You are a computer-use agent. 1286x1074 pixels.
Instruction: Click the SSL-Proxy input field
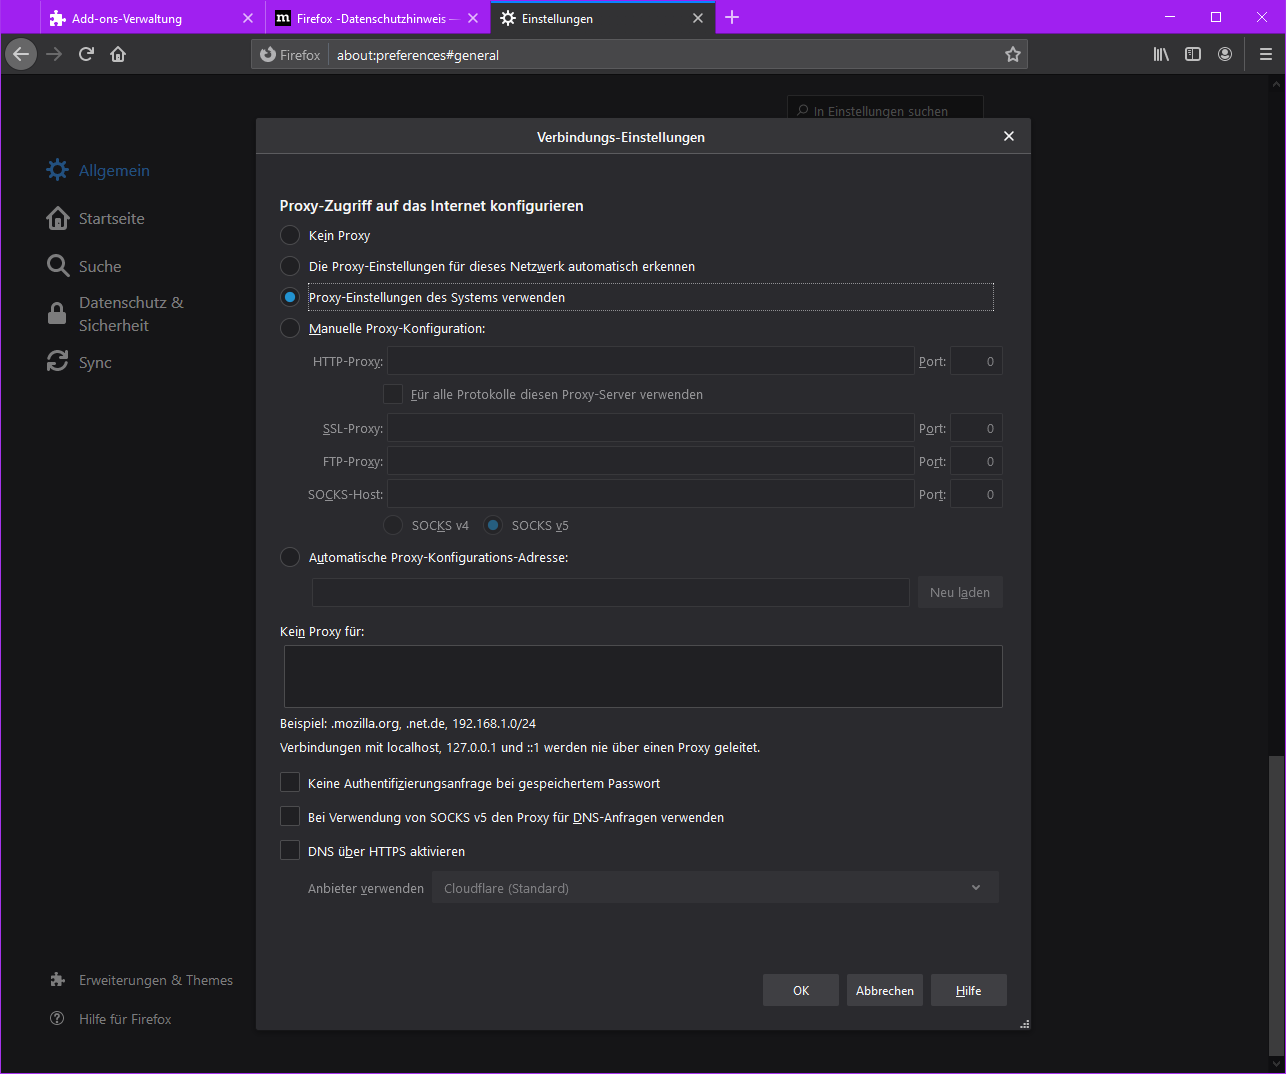click(651, 428)
